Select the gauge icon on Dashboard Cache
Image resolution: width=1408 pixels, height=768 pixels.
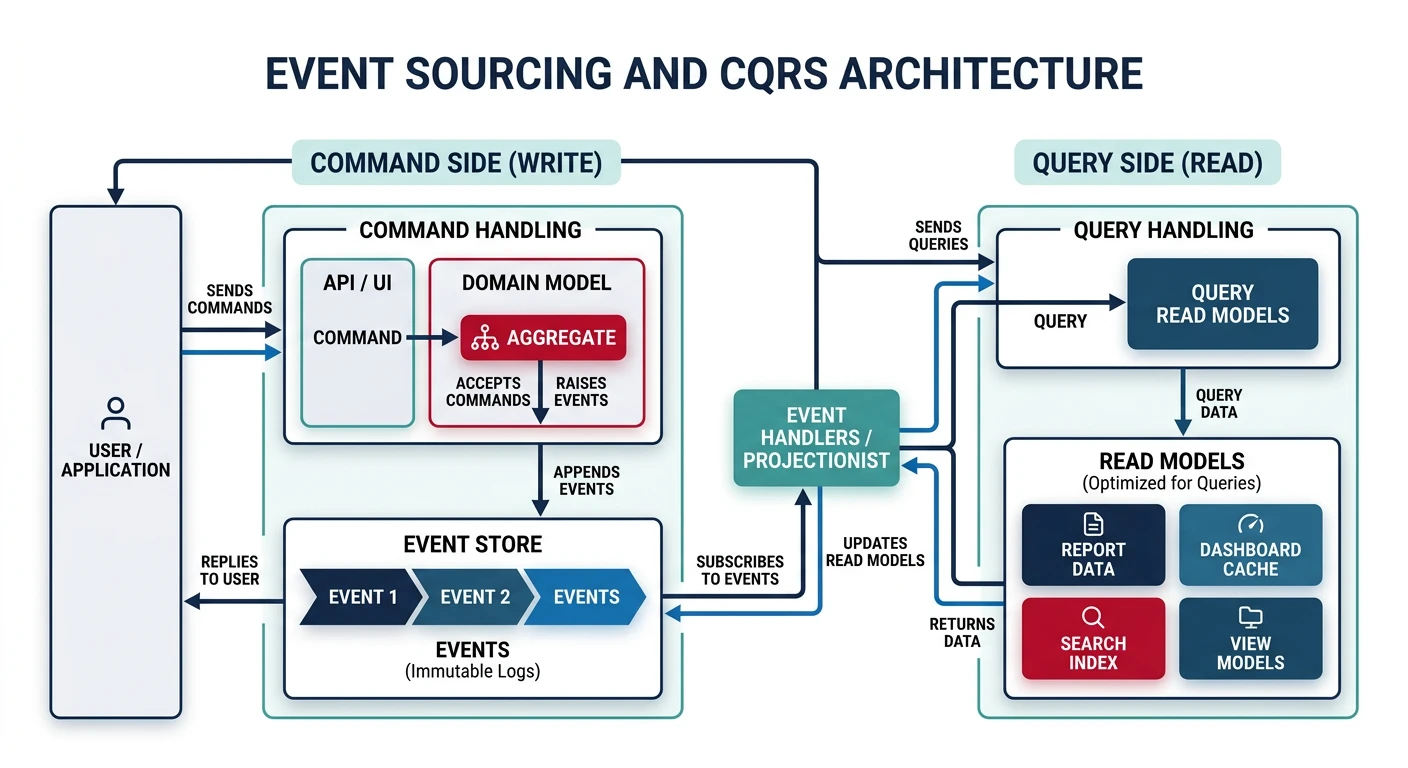pos(1251,522)
